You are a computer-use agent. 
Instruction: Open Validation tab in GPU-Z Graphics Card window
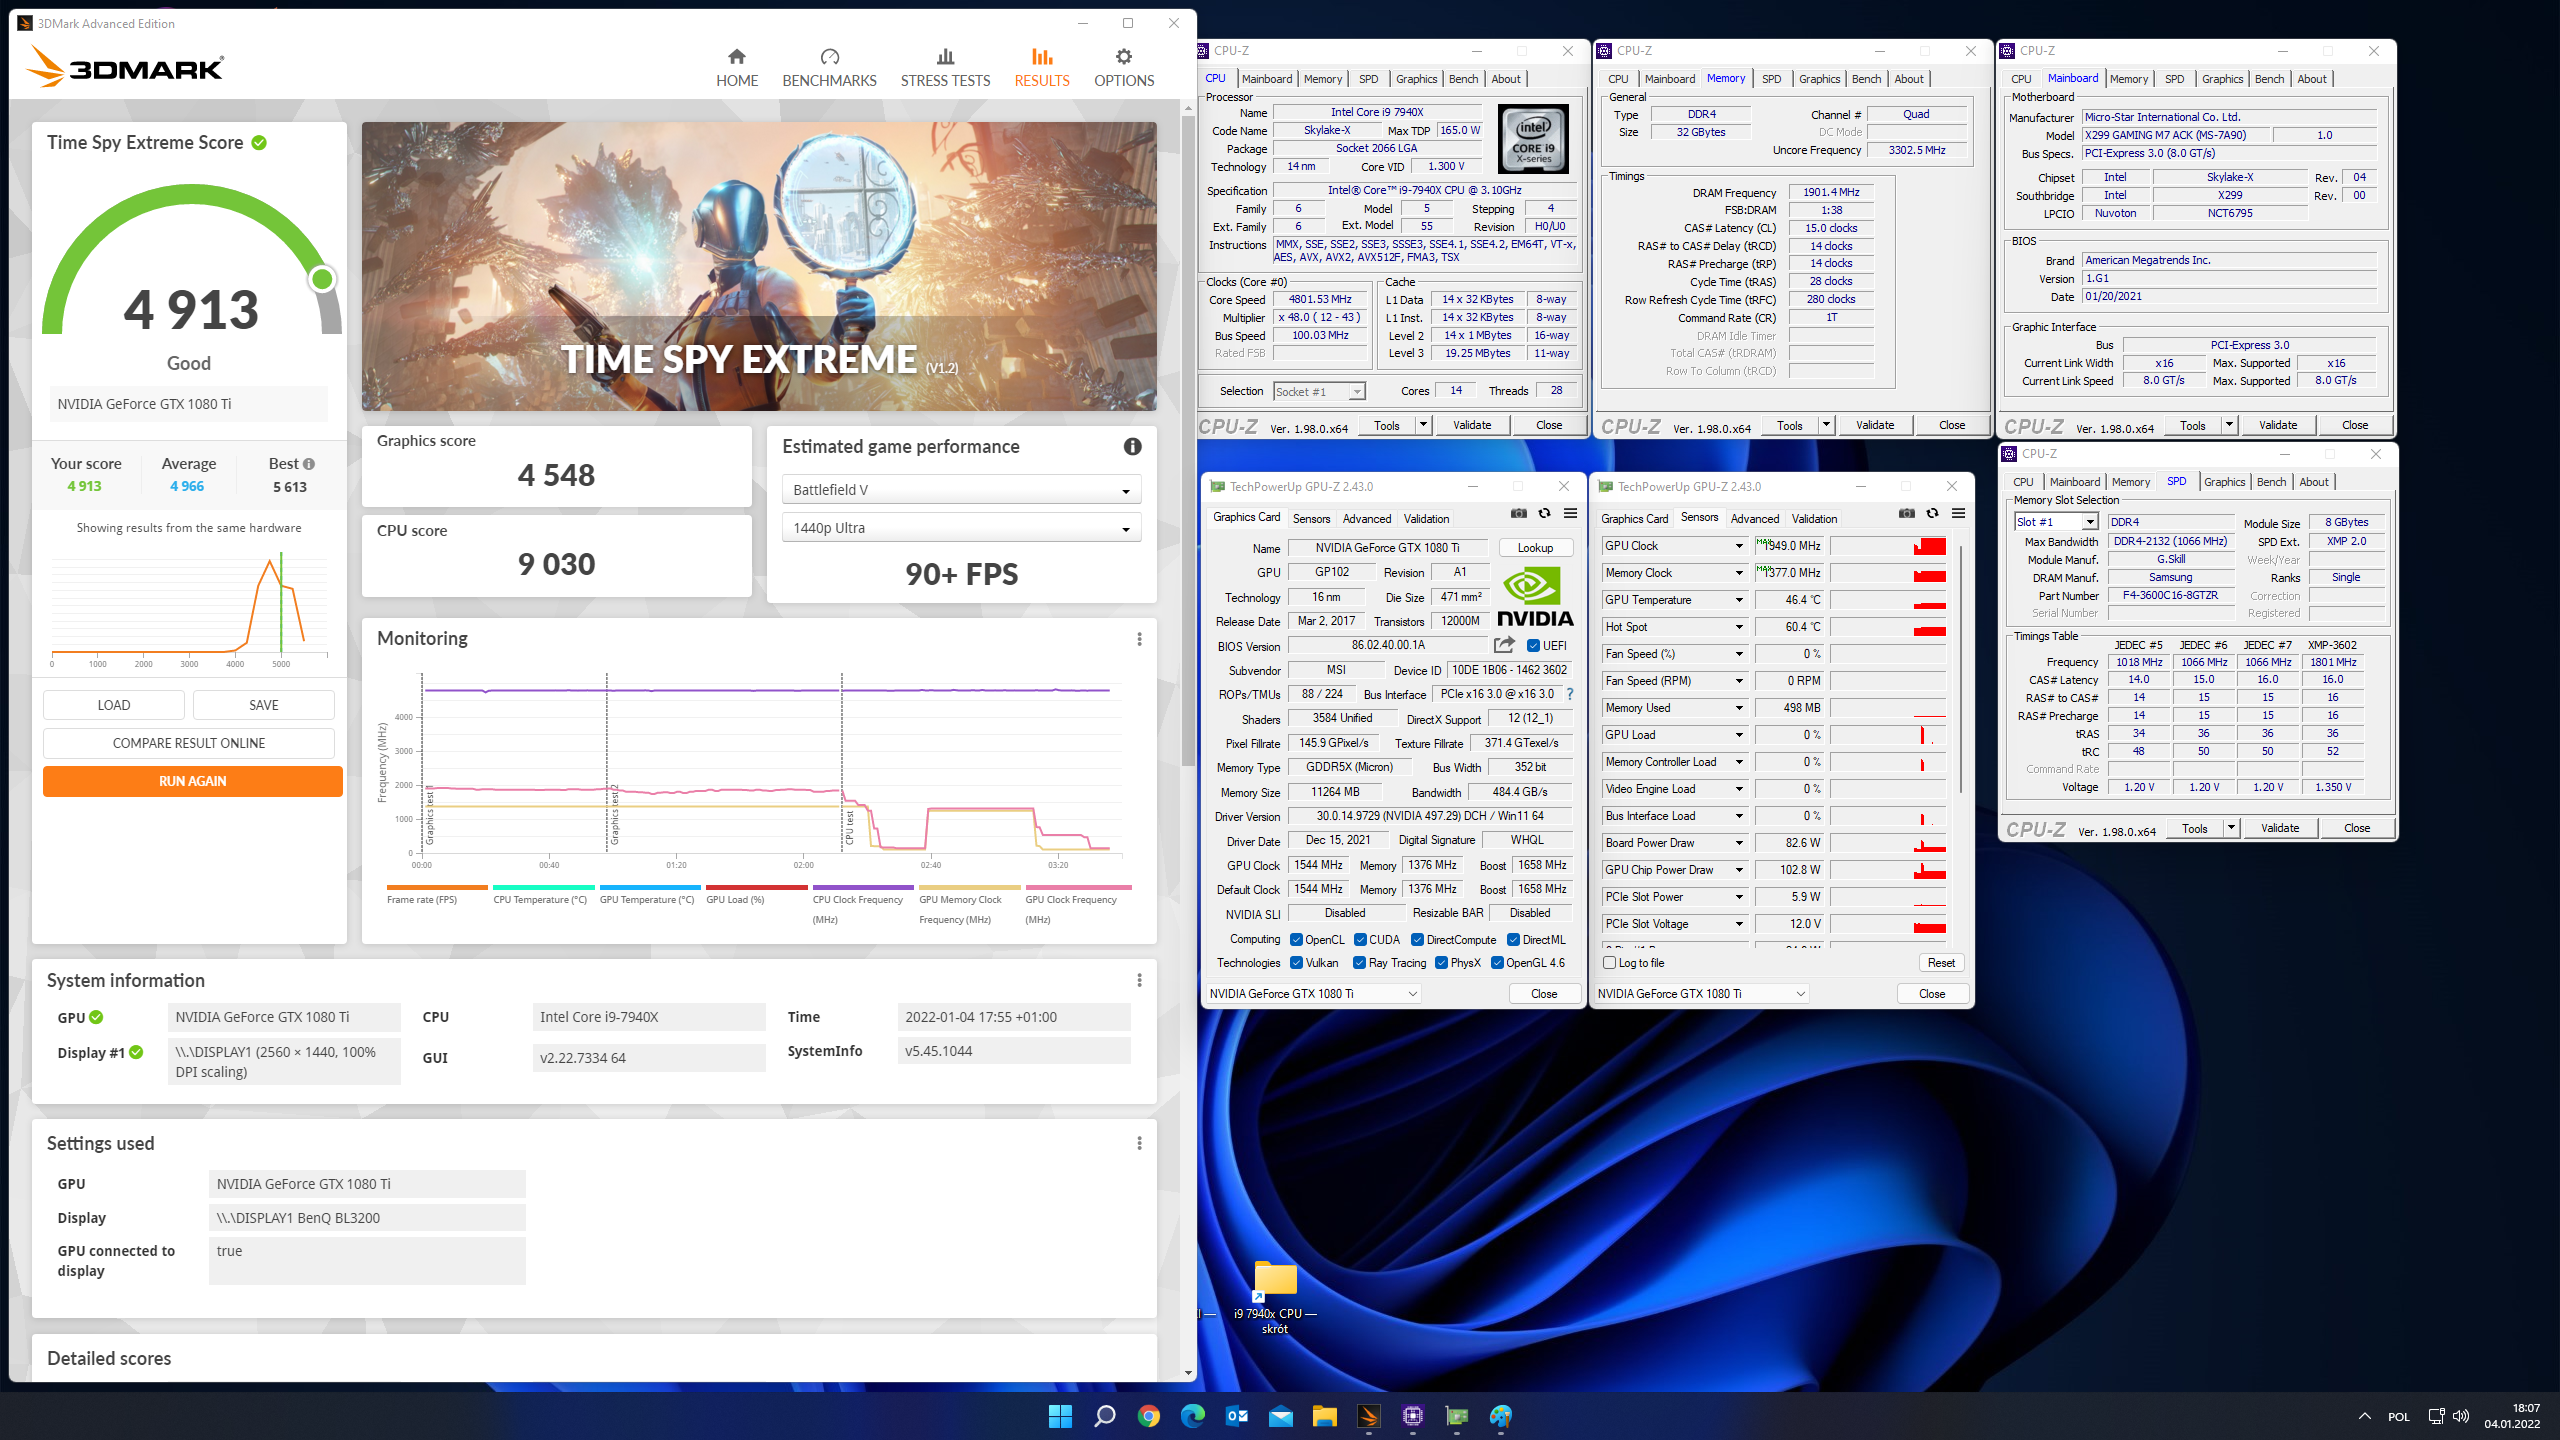coord(1426,519)
